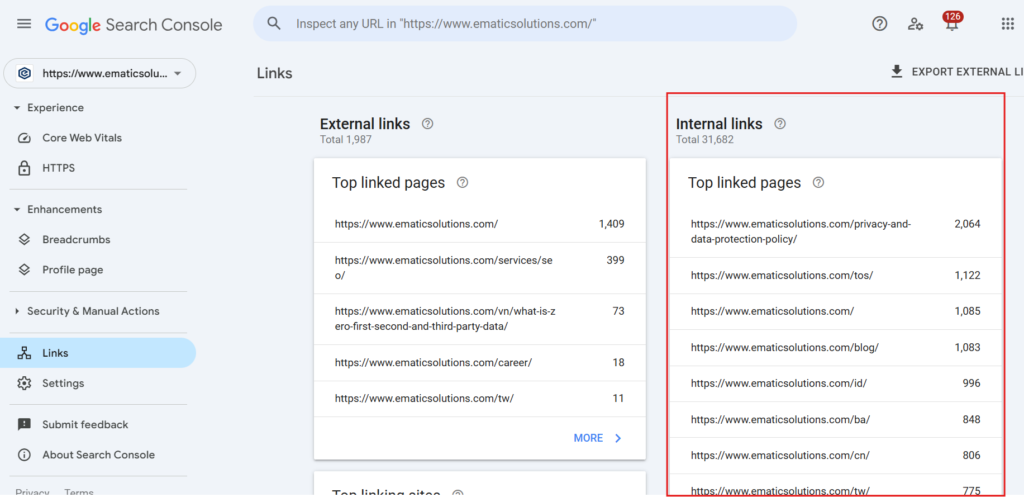Image resolution: width=1024 pixels, height=497 pixels.
Task: Click help icon beside External Top linked pages
Action: click(462, 183)
